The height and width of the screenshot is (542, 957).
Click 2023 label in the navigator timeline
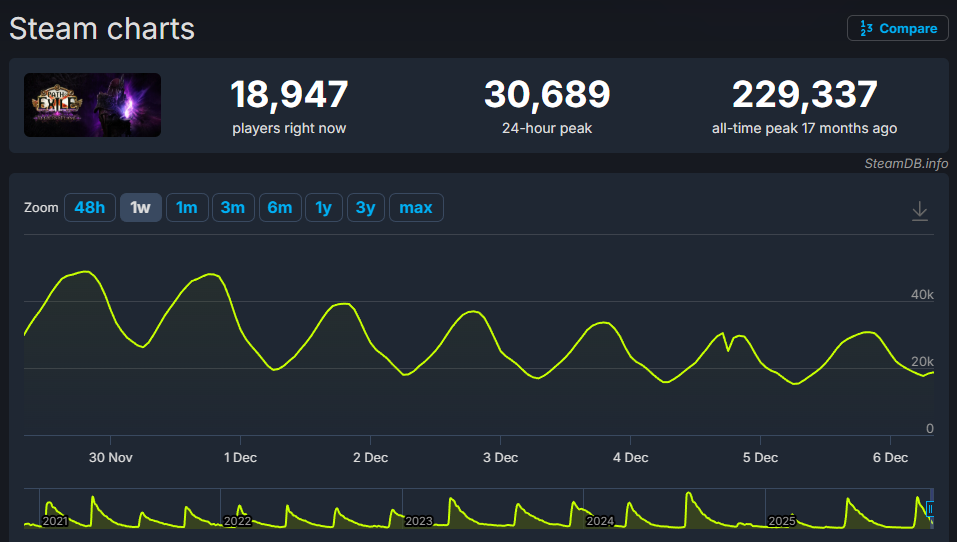tap(419, 521)
